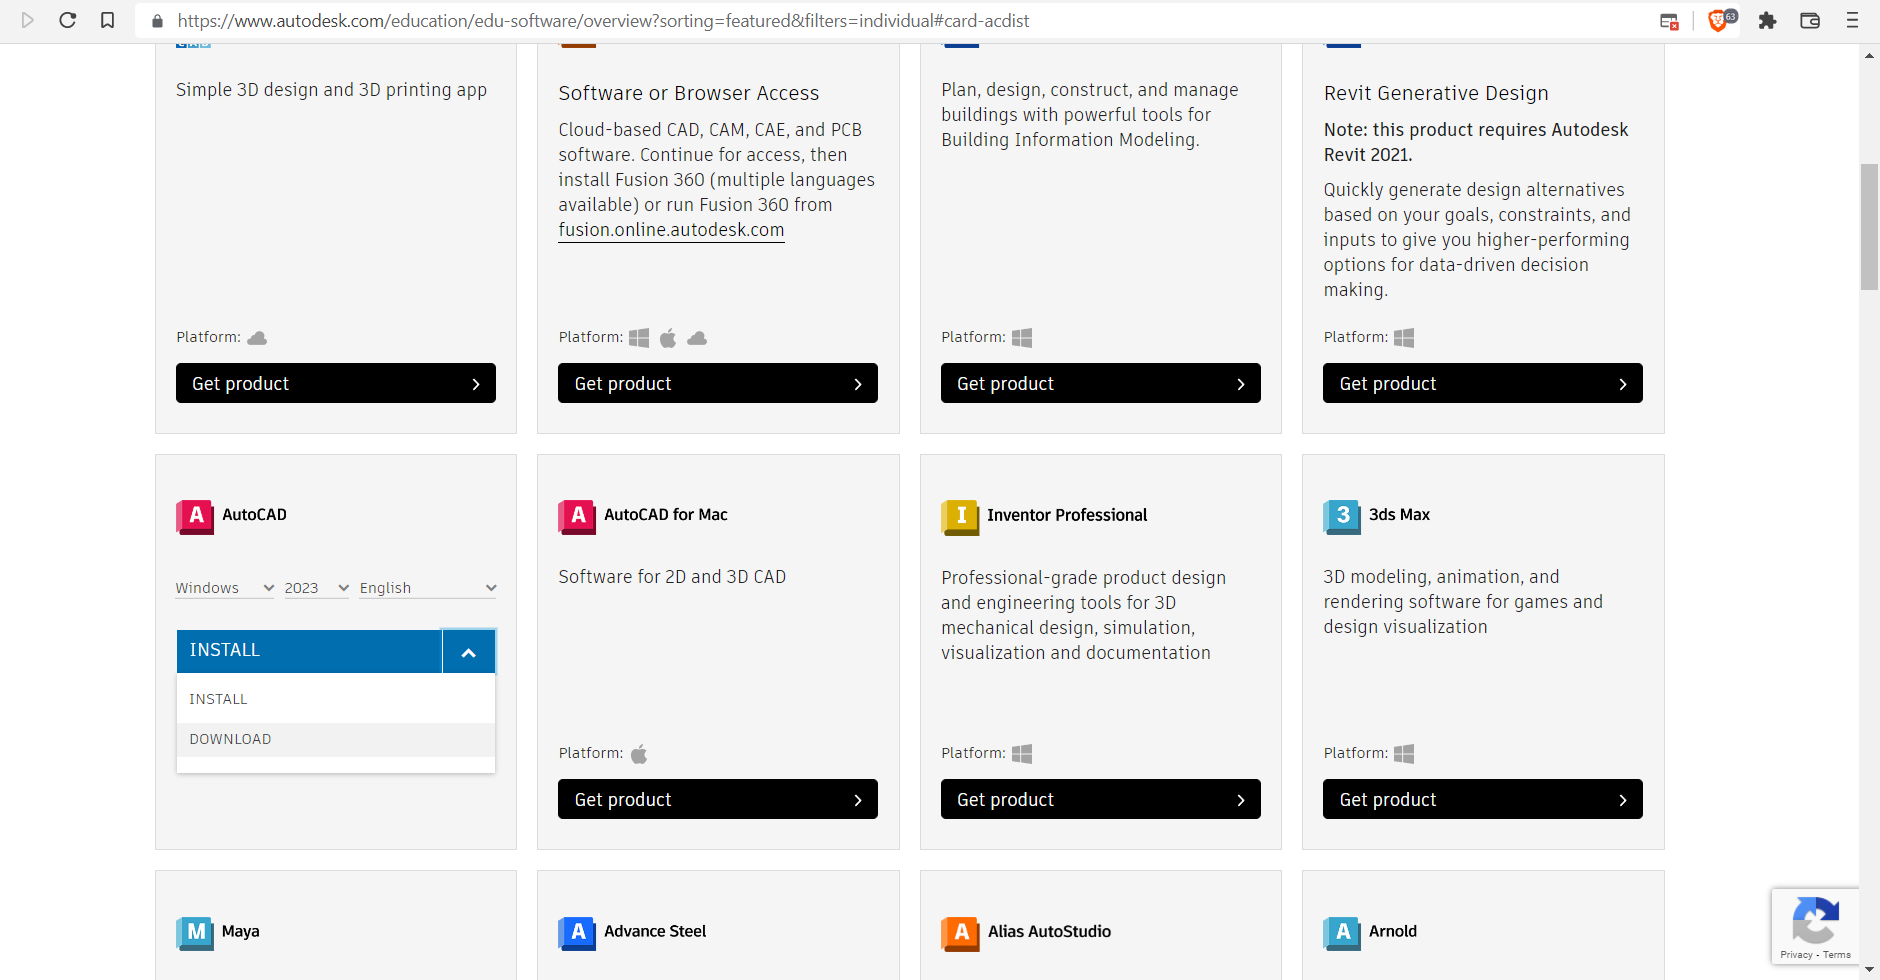The width and height of the screenshot is (1880, 980).
Task: Click the blue INSTALL button for AutoCAD
Action: point(309,651)
